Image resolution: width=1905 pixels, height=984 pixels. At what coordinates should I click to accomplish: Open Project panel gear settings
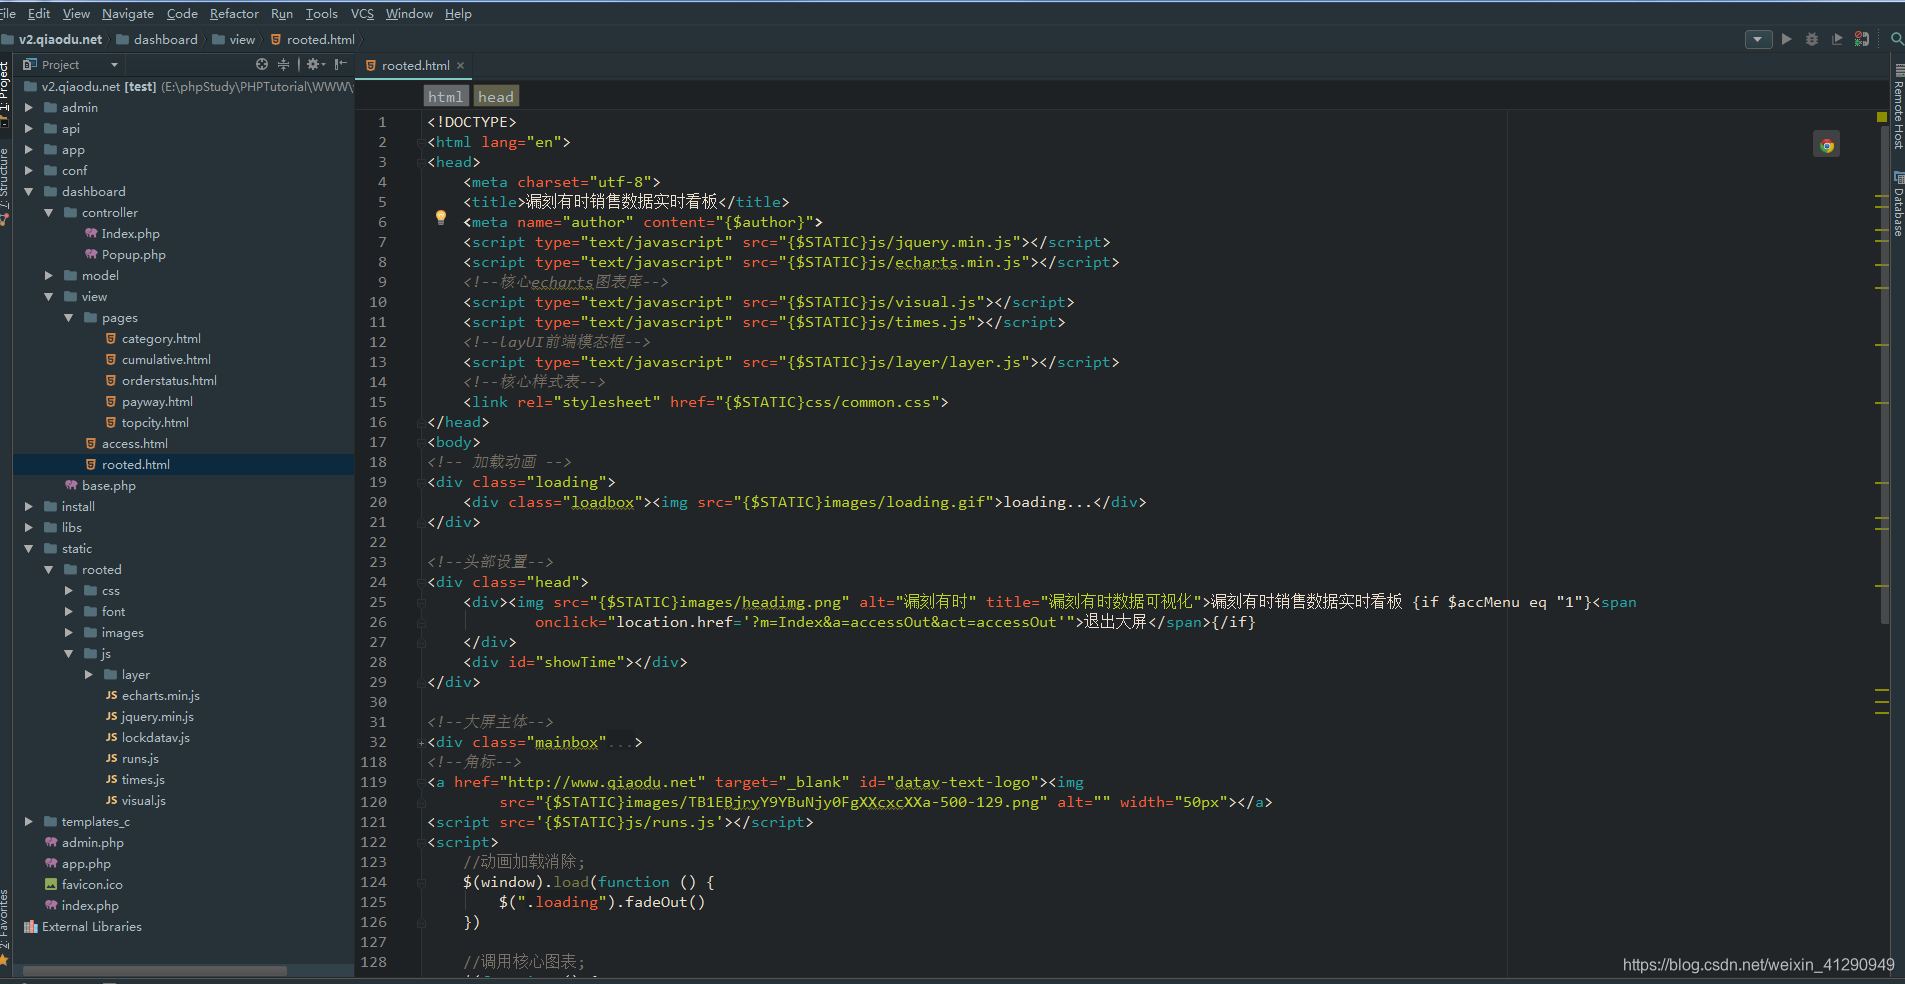[315, 64]
